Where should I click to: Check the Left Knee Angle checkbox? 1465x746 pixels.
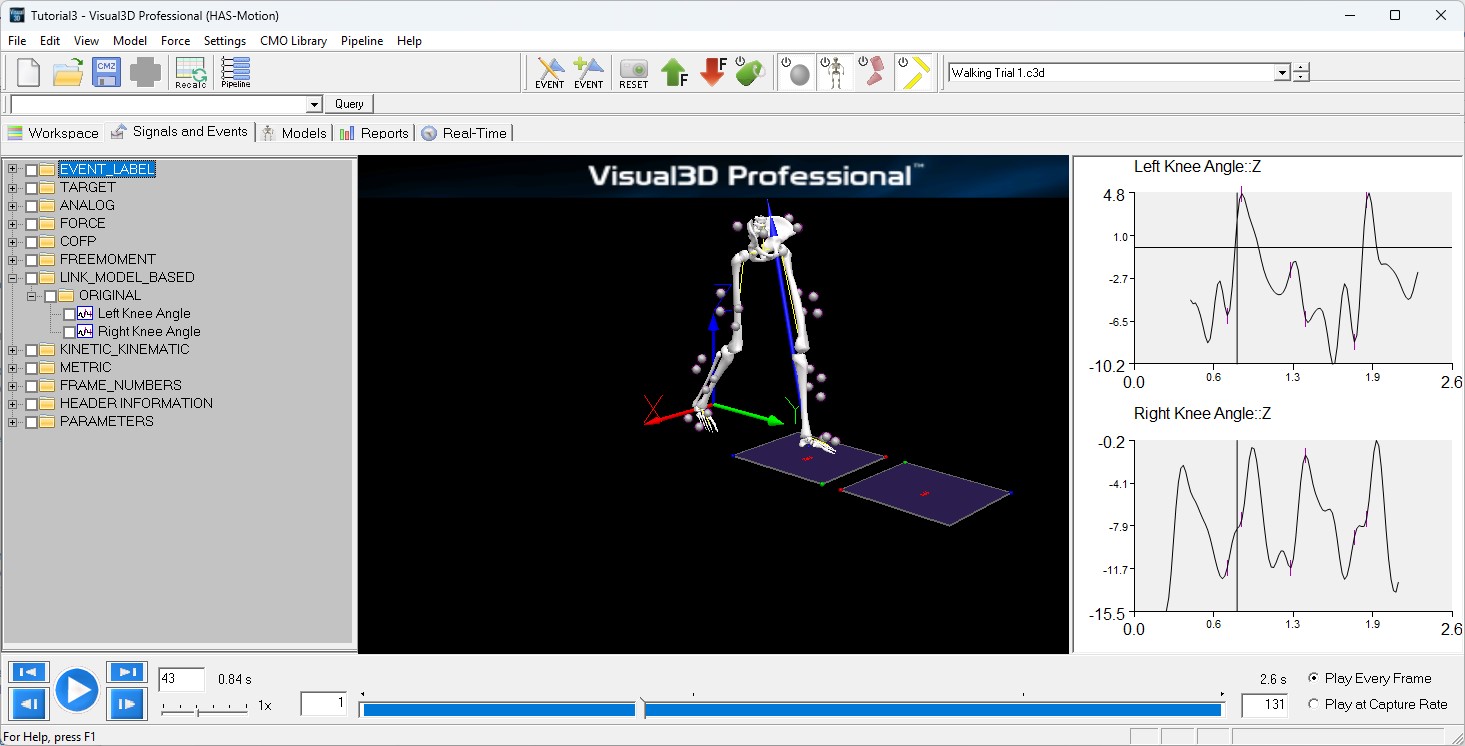69,314
